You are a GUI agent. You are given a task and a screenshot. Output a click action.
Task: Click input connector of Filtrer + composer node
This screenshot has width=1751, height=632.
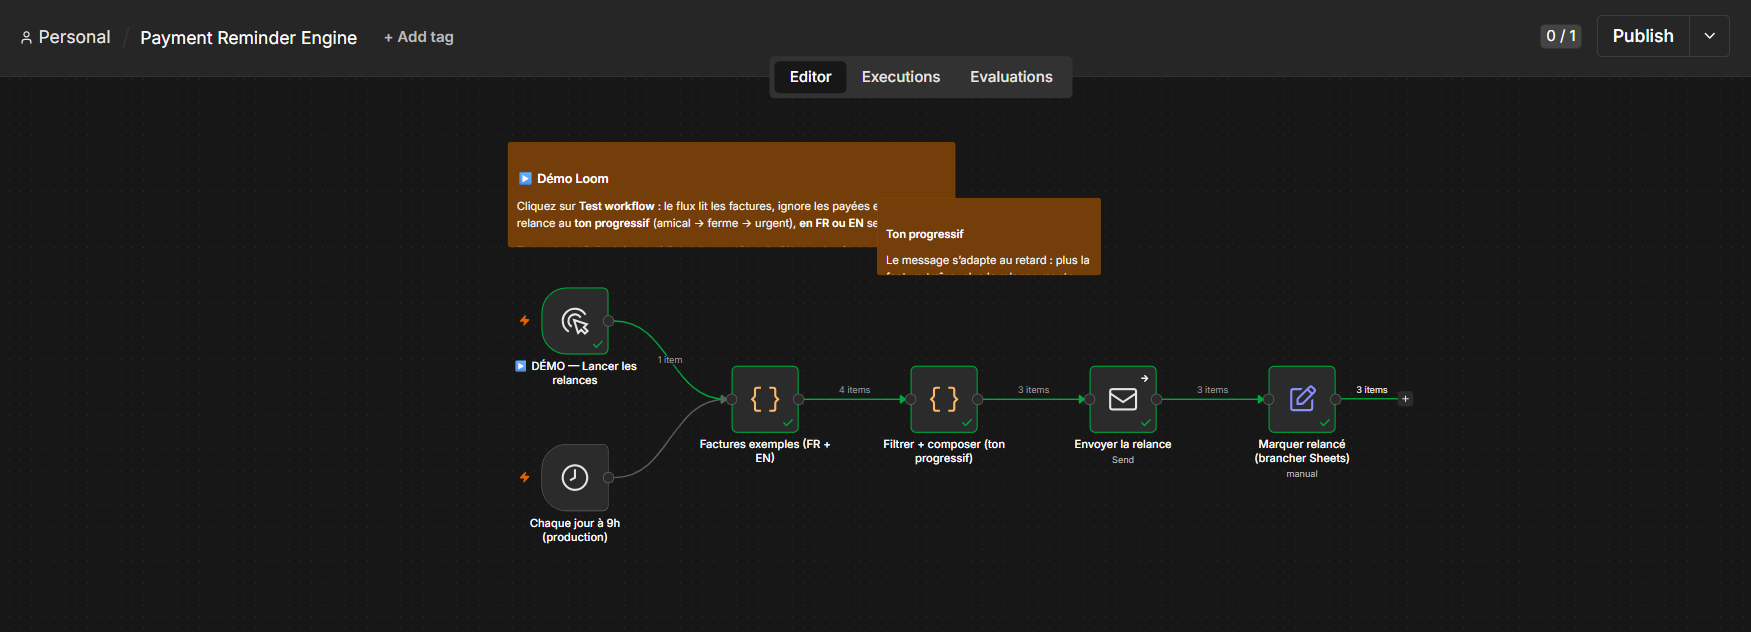(x=911, y=399)
